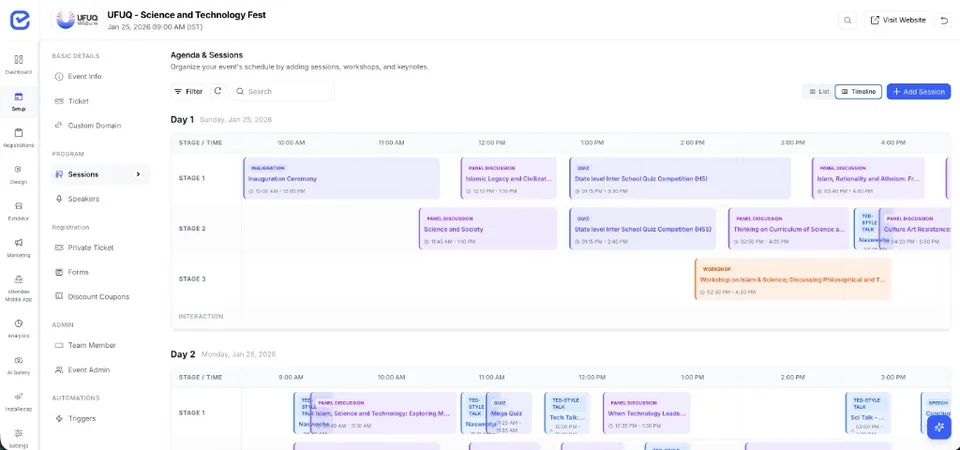Click Day 1 STAGE 3 row label
The image size is (960, 450).
point(192,279)
